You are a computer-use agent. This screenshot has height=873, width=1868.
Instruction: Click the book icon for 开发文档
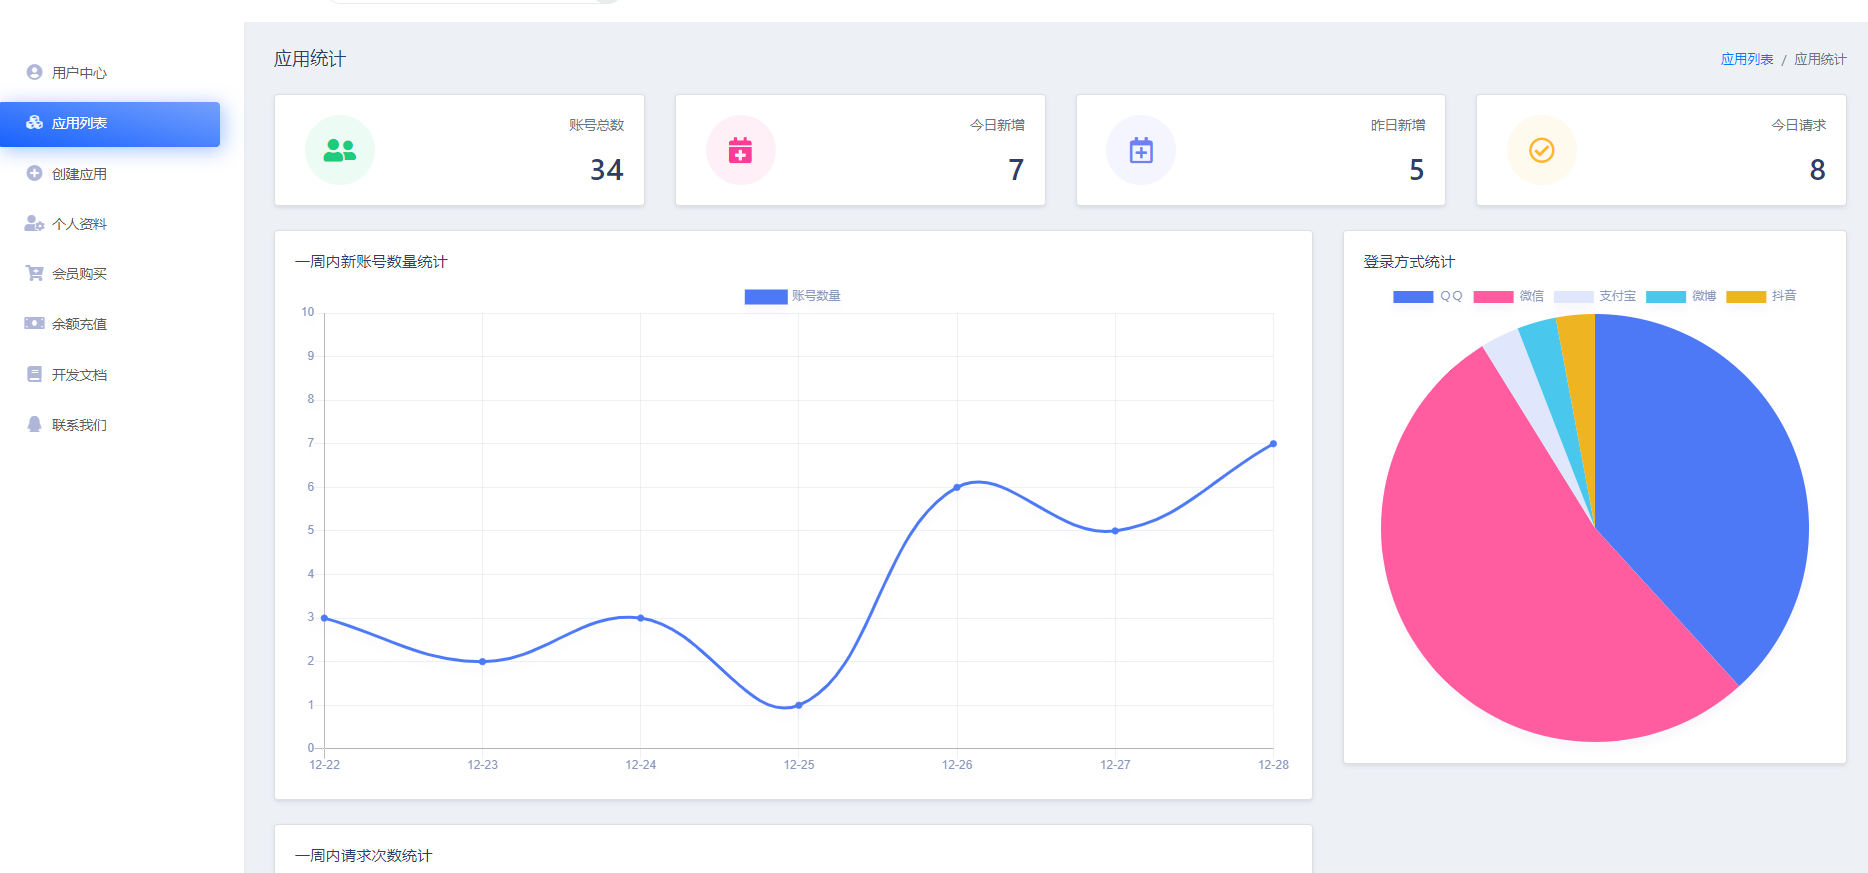click(34, 374)
